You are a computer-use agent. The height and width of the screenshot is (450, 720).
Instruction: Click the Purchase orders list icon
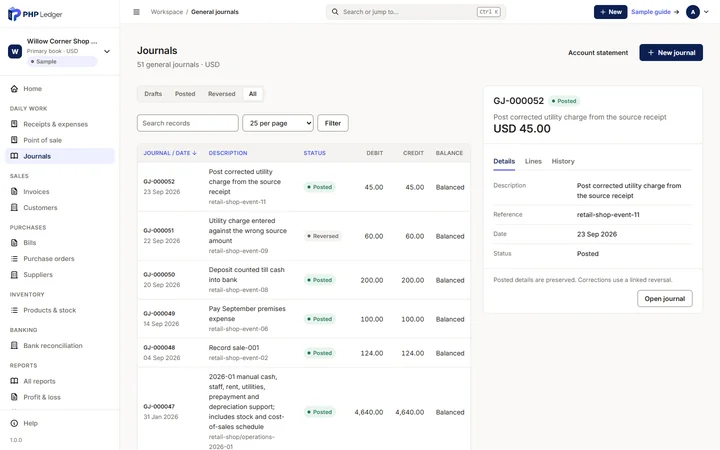(14, 259)
